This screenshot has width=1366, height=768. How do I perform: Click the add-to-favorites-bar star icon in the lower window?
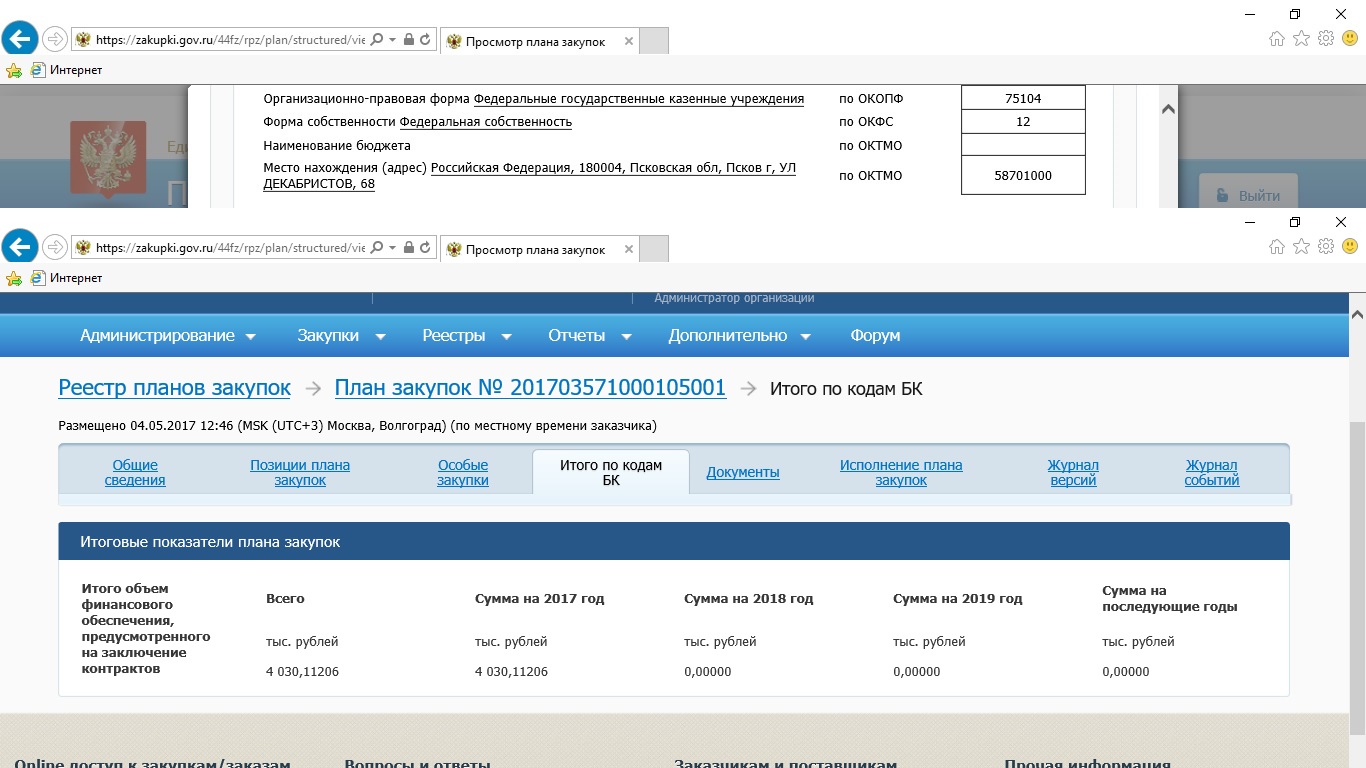(x=14, y=278)
